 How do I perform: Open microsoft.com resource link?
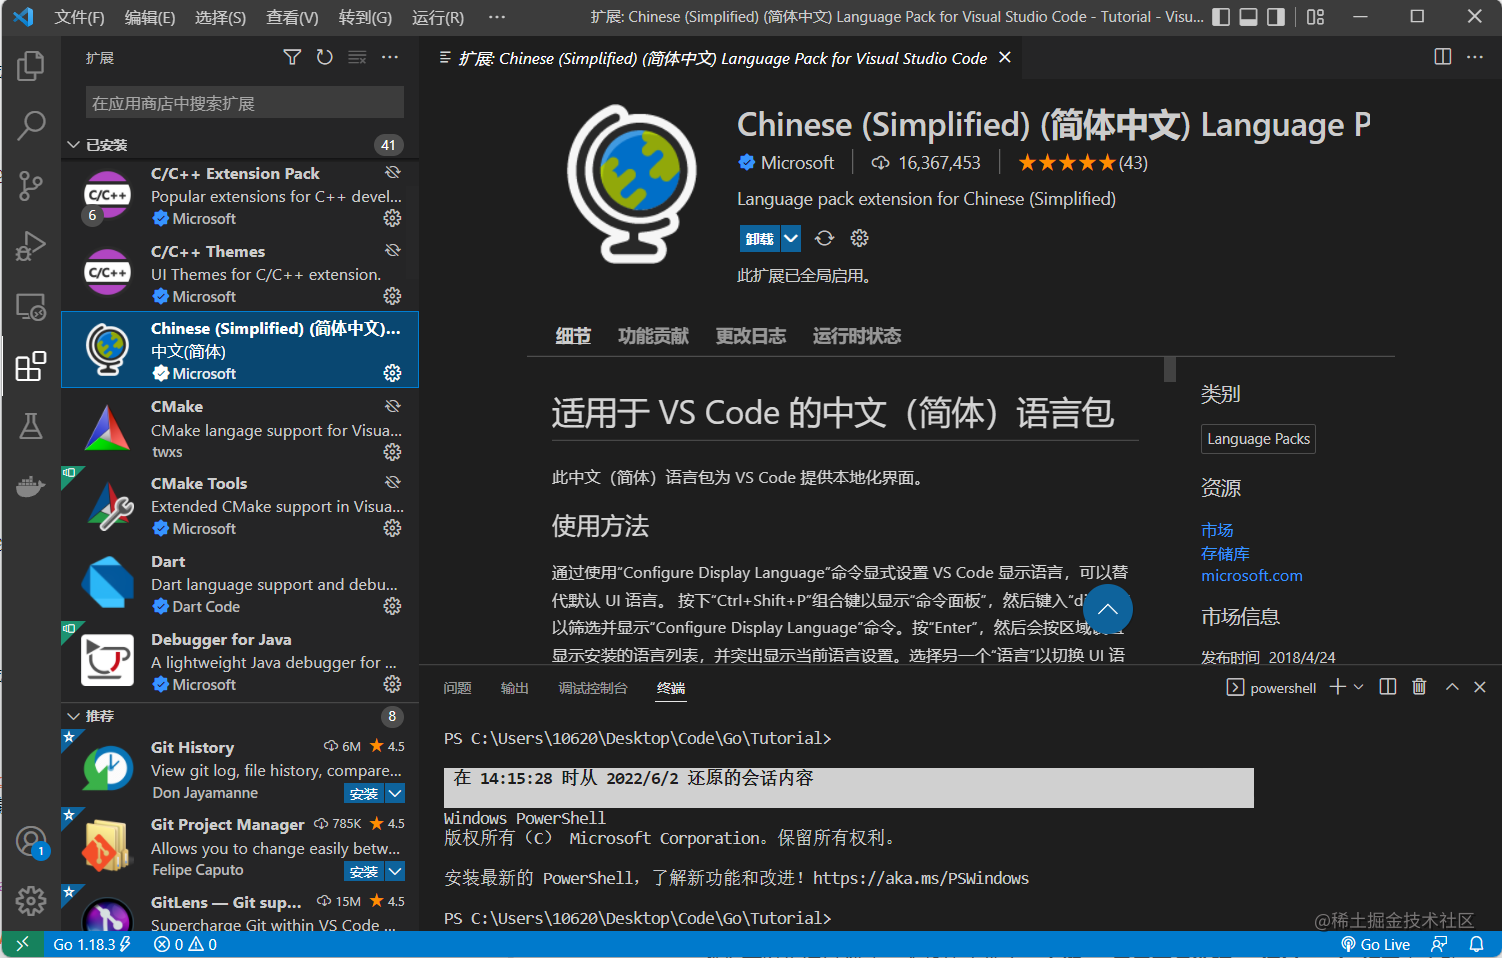click(1252, 576)
